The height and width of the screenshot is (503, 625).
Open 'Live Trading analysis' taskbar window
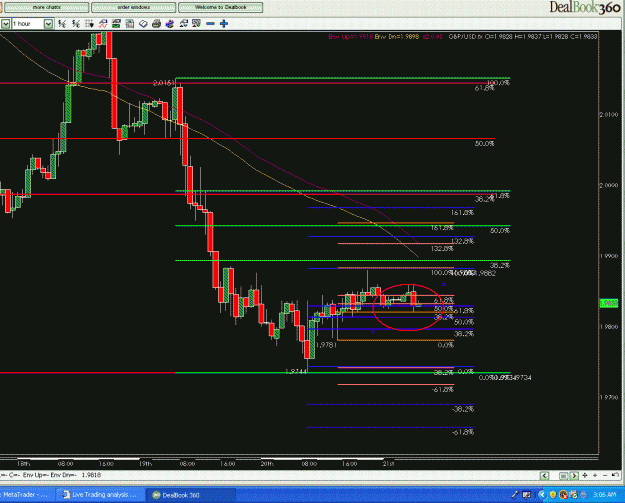pyautogui.click(x=100, y=495)
